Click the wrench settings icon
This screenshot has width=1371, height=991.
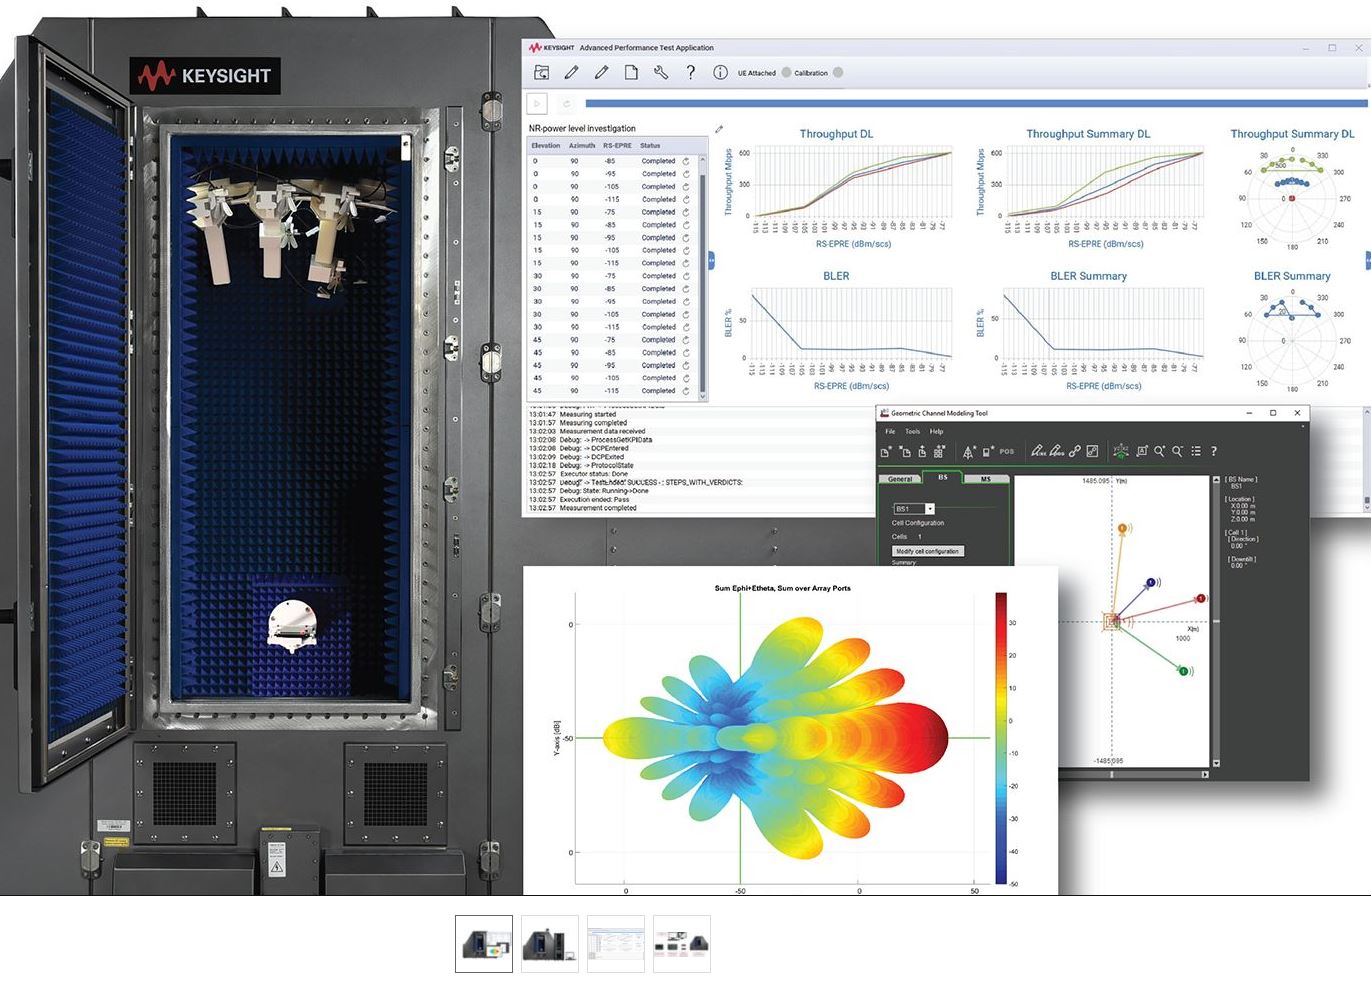click(x=661, y=72)
